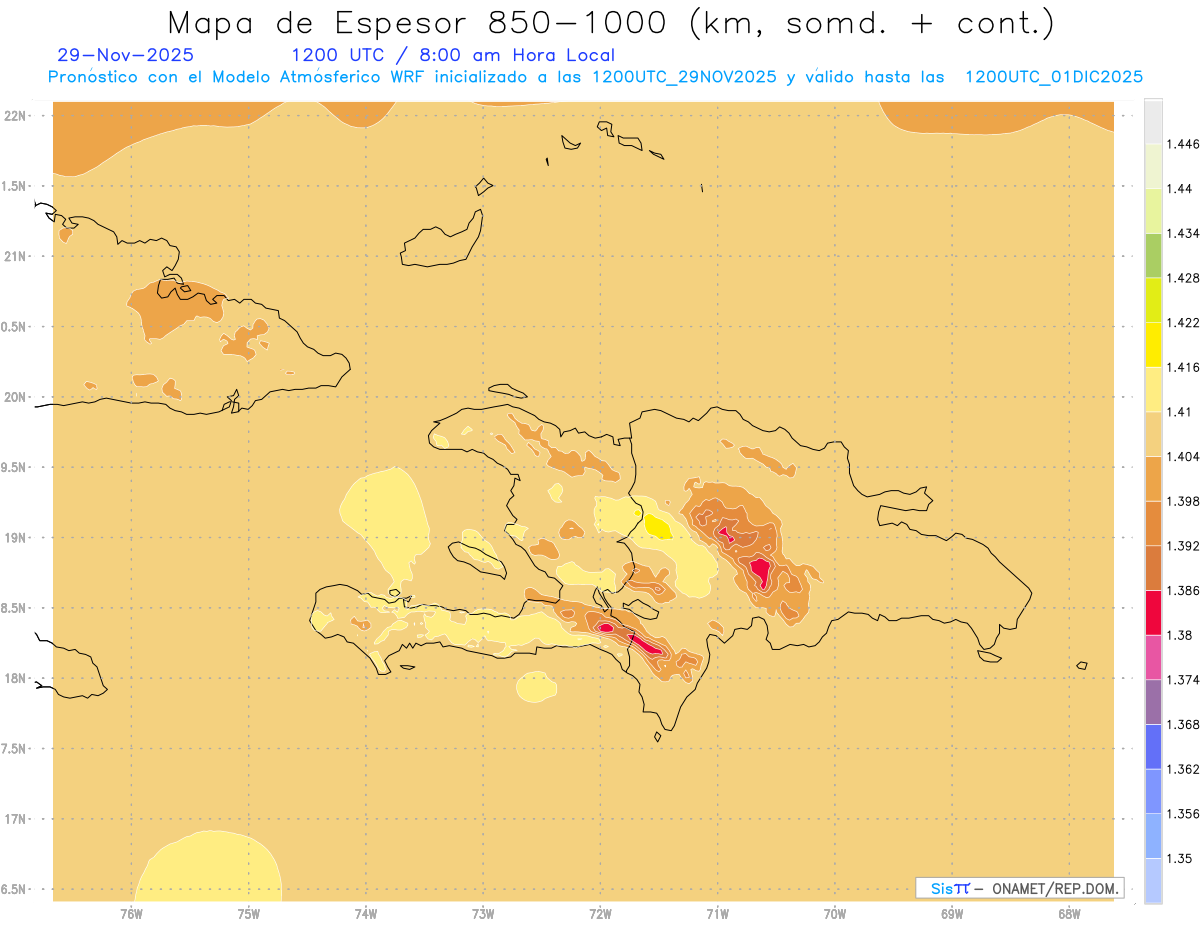
Task: Click the 1.5N latitude axis label
Action: click(x=15, y=186)
